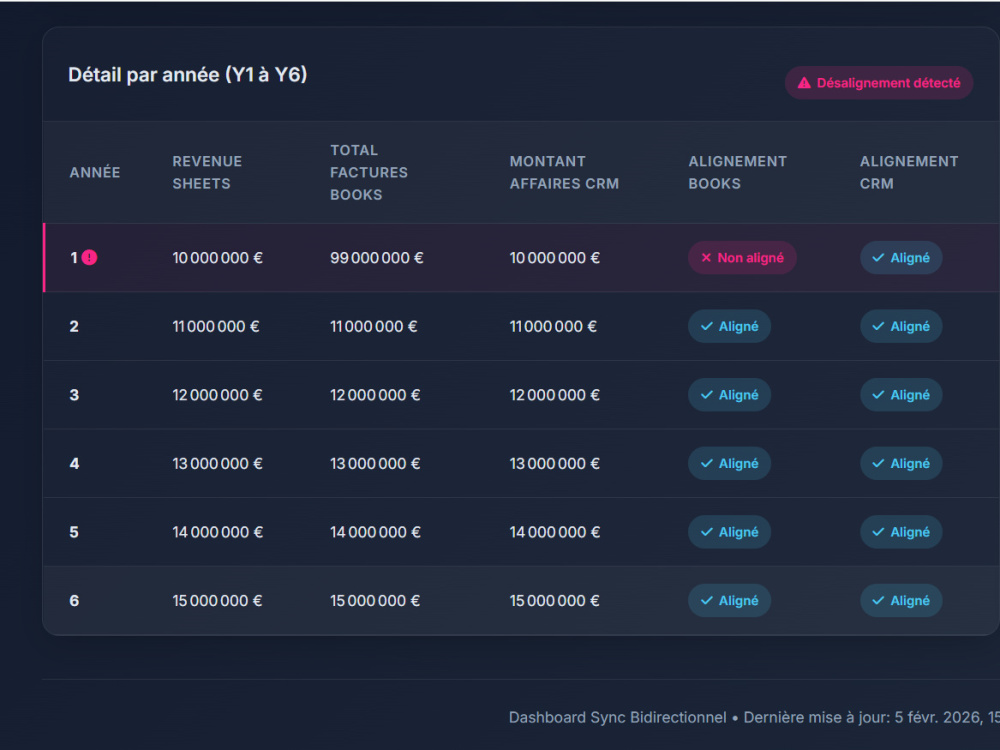
Task: Select year 5 CRM amount 14 000 000 €
Action: (555, 532)
